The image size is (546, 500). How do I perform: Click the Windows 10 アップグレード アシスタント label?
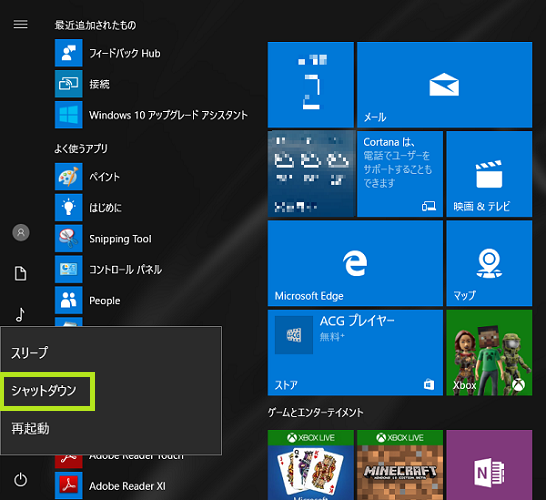click(168, 115)
